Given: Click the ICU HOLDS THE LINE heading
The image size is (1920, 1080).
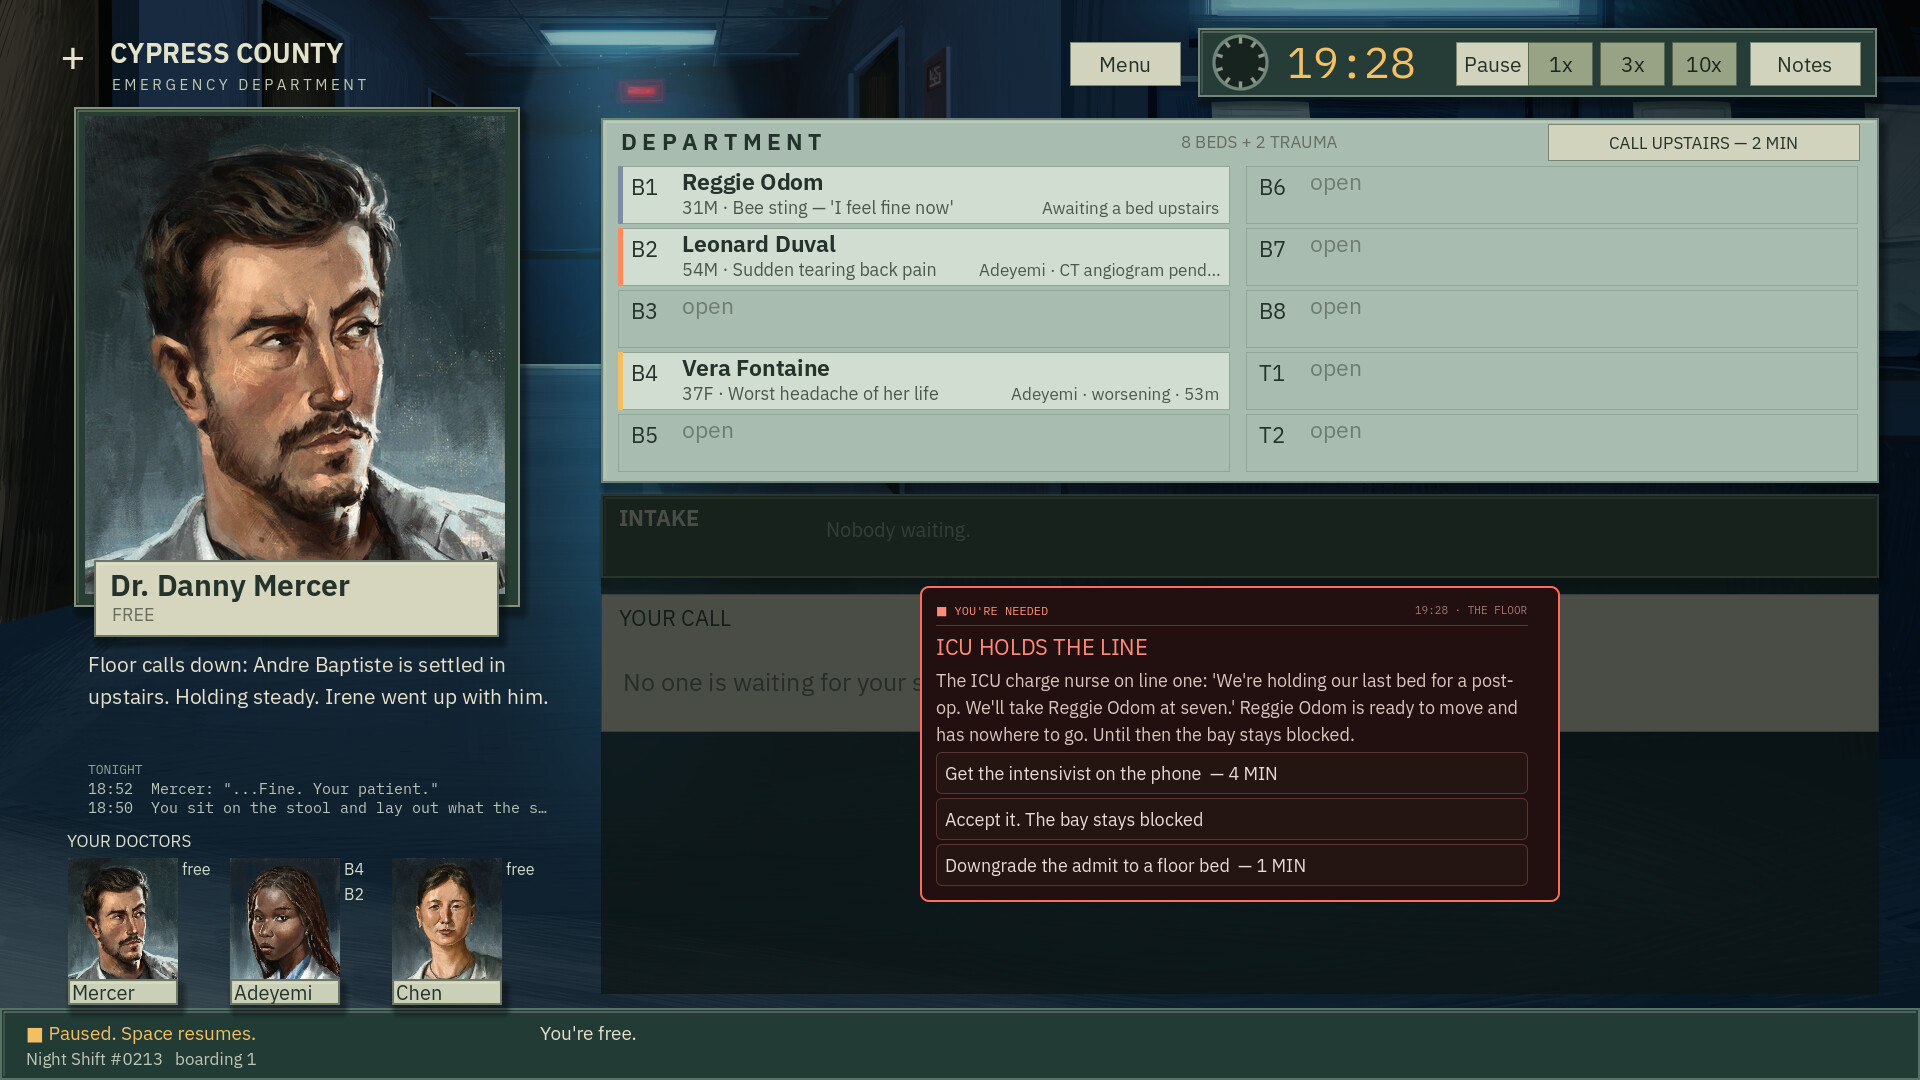Looking at the screenshot, I should pos(1042,647).
